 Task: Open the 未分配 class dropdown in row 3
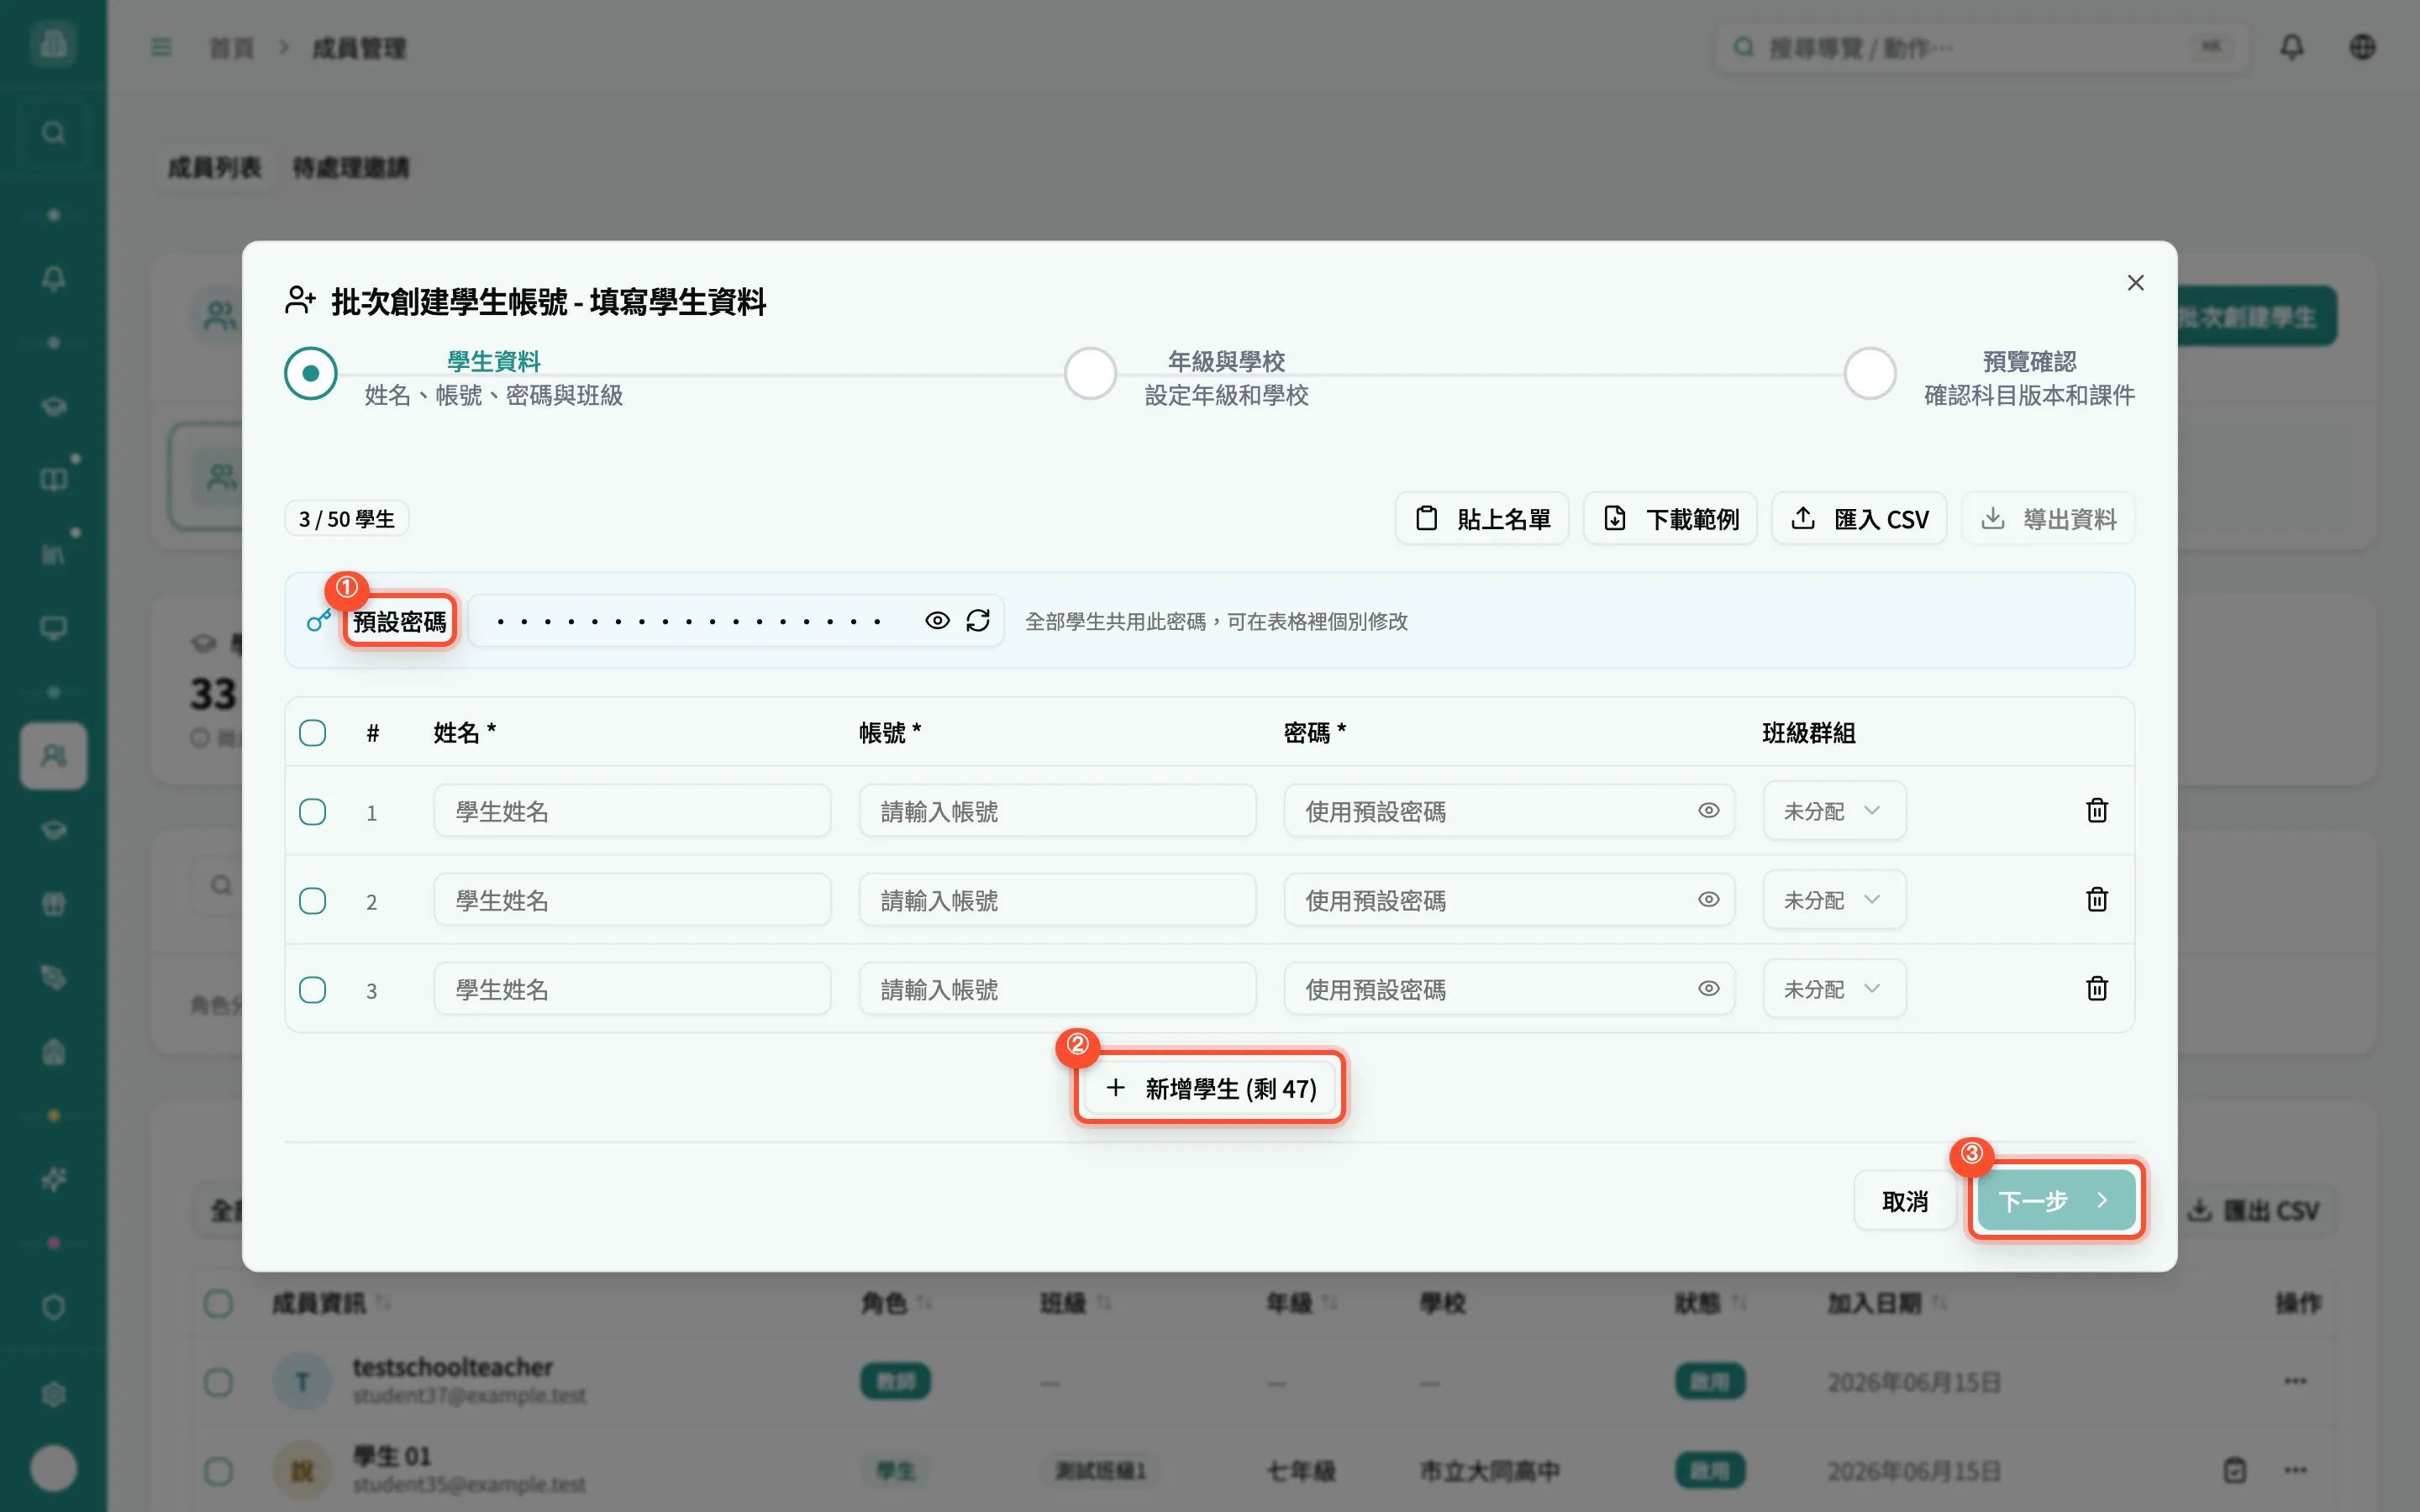coord(1834,989)
